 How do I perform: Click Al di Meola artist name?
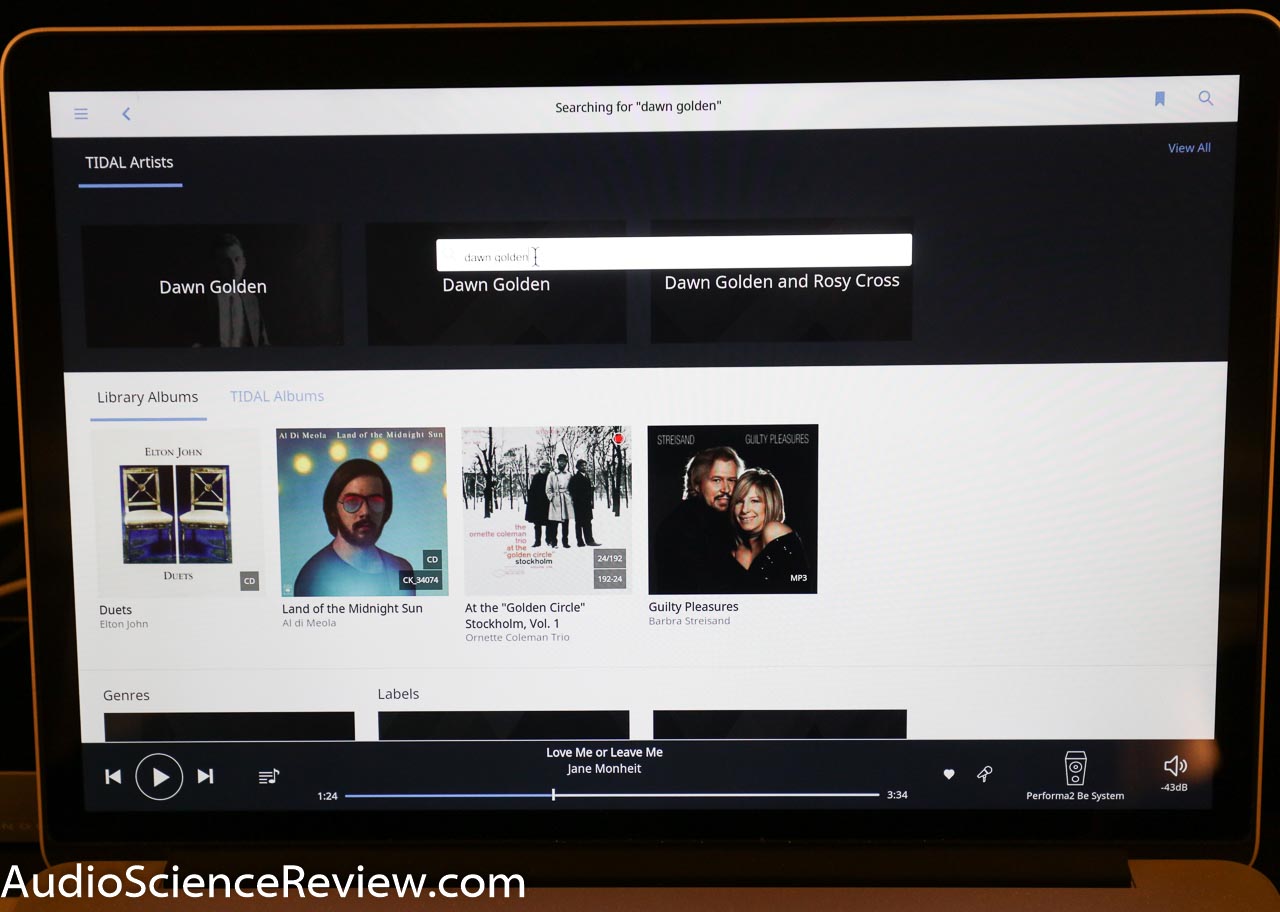309,623
